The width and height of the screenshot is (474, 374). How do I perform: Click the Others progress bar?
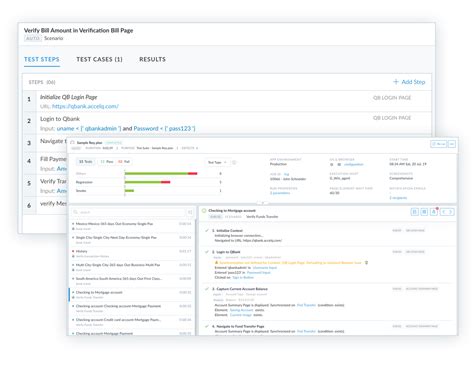click(161, 174)
